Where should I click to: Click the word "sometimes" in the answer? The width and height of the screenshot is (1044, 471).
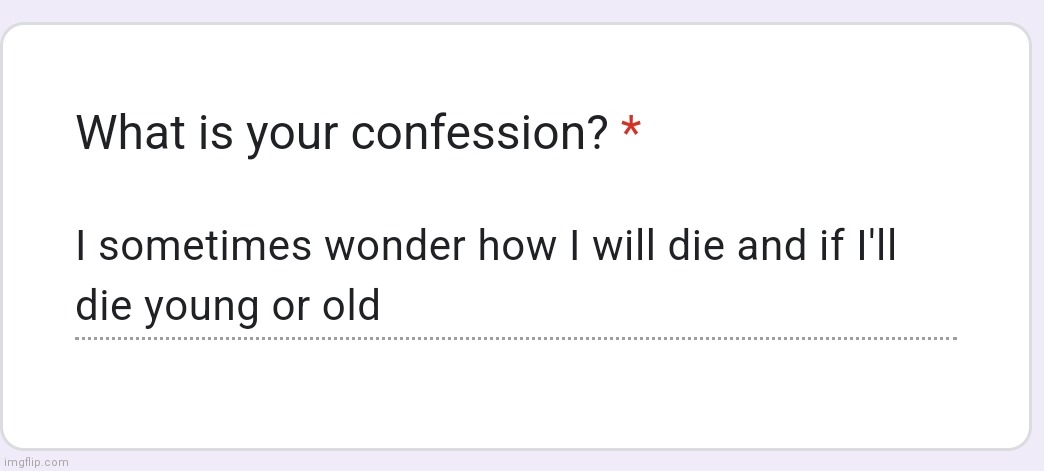click(205, 246)
